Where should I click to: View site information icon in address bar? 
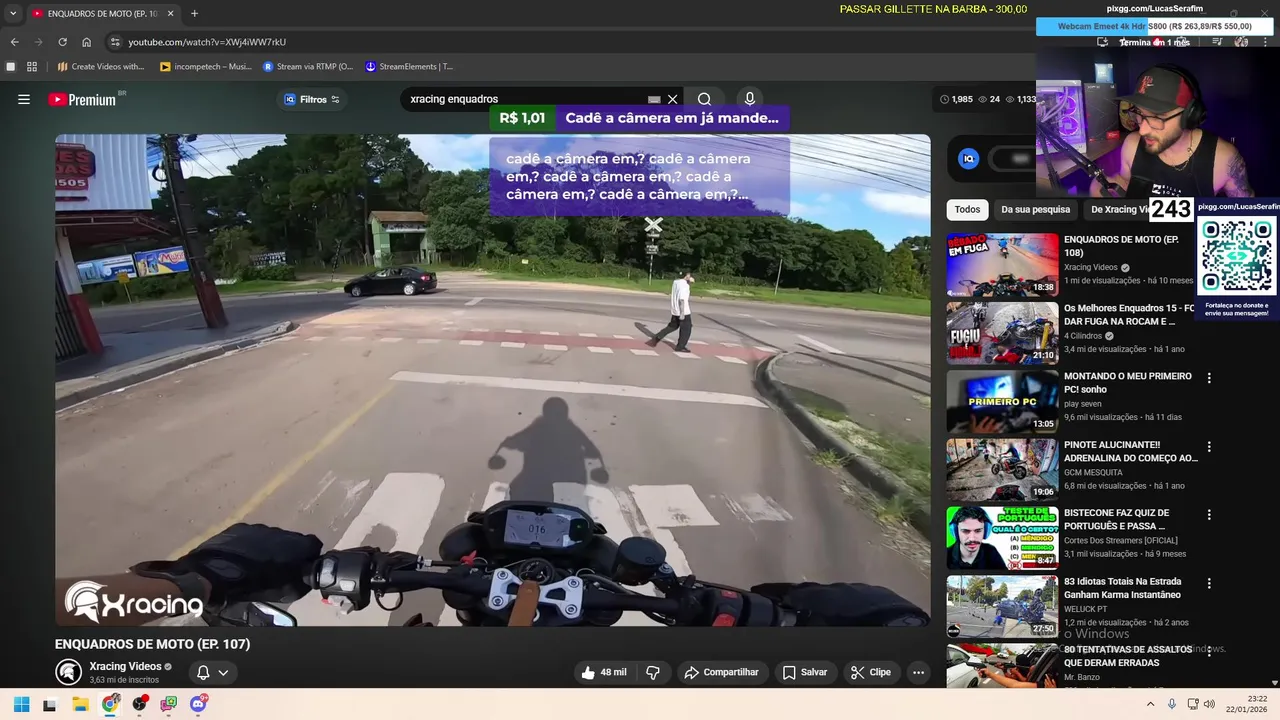(x=115, y=42)
